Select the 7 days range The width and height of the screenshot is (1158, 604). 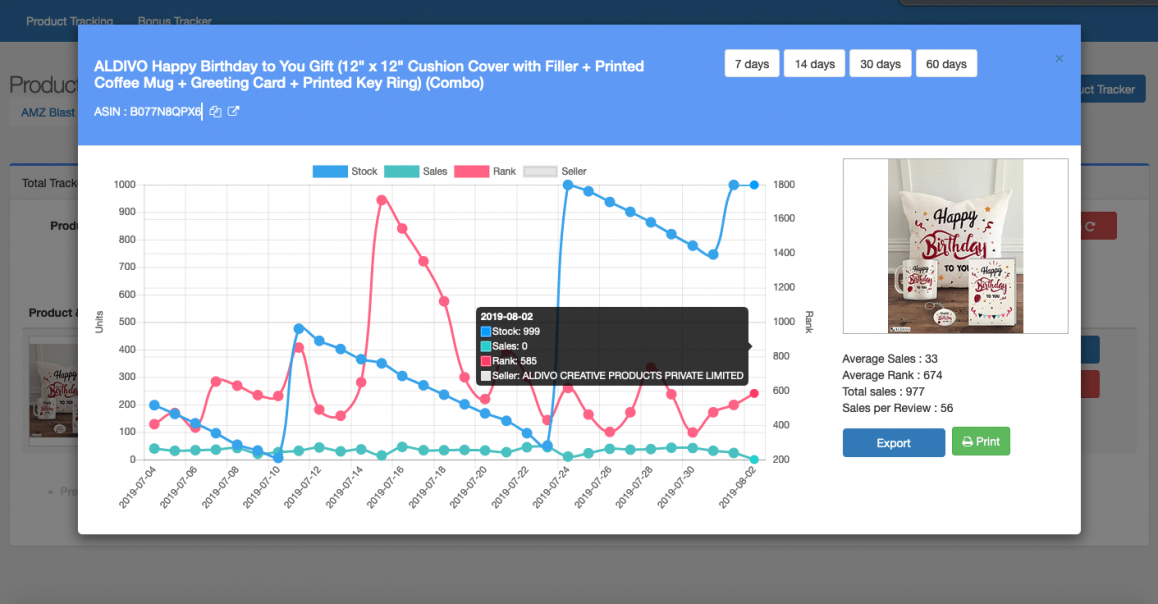click(752, 64)
